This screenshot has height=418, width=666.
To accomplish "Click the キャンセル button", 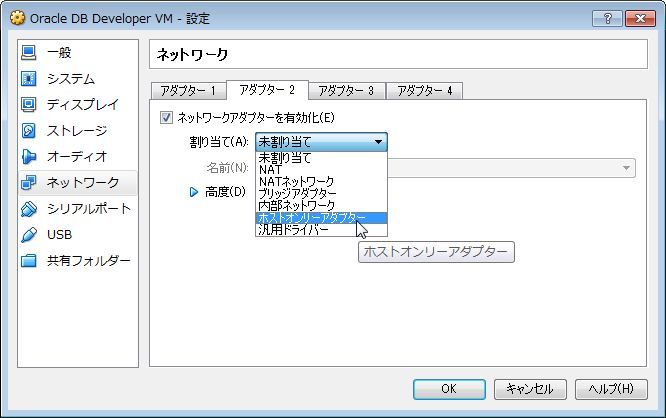I will (x=530, y=389).
